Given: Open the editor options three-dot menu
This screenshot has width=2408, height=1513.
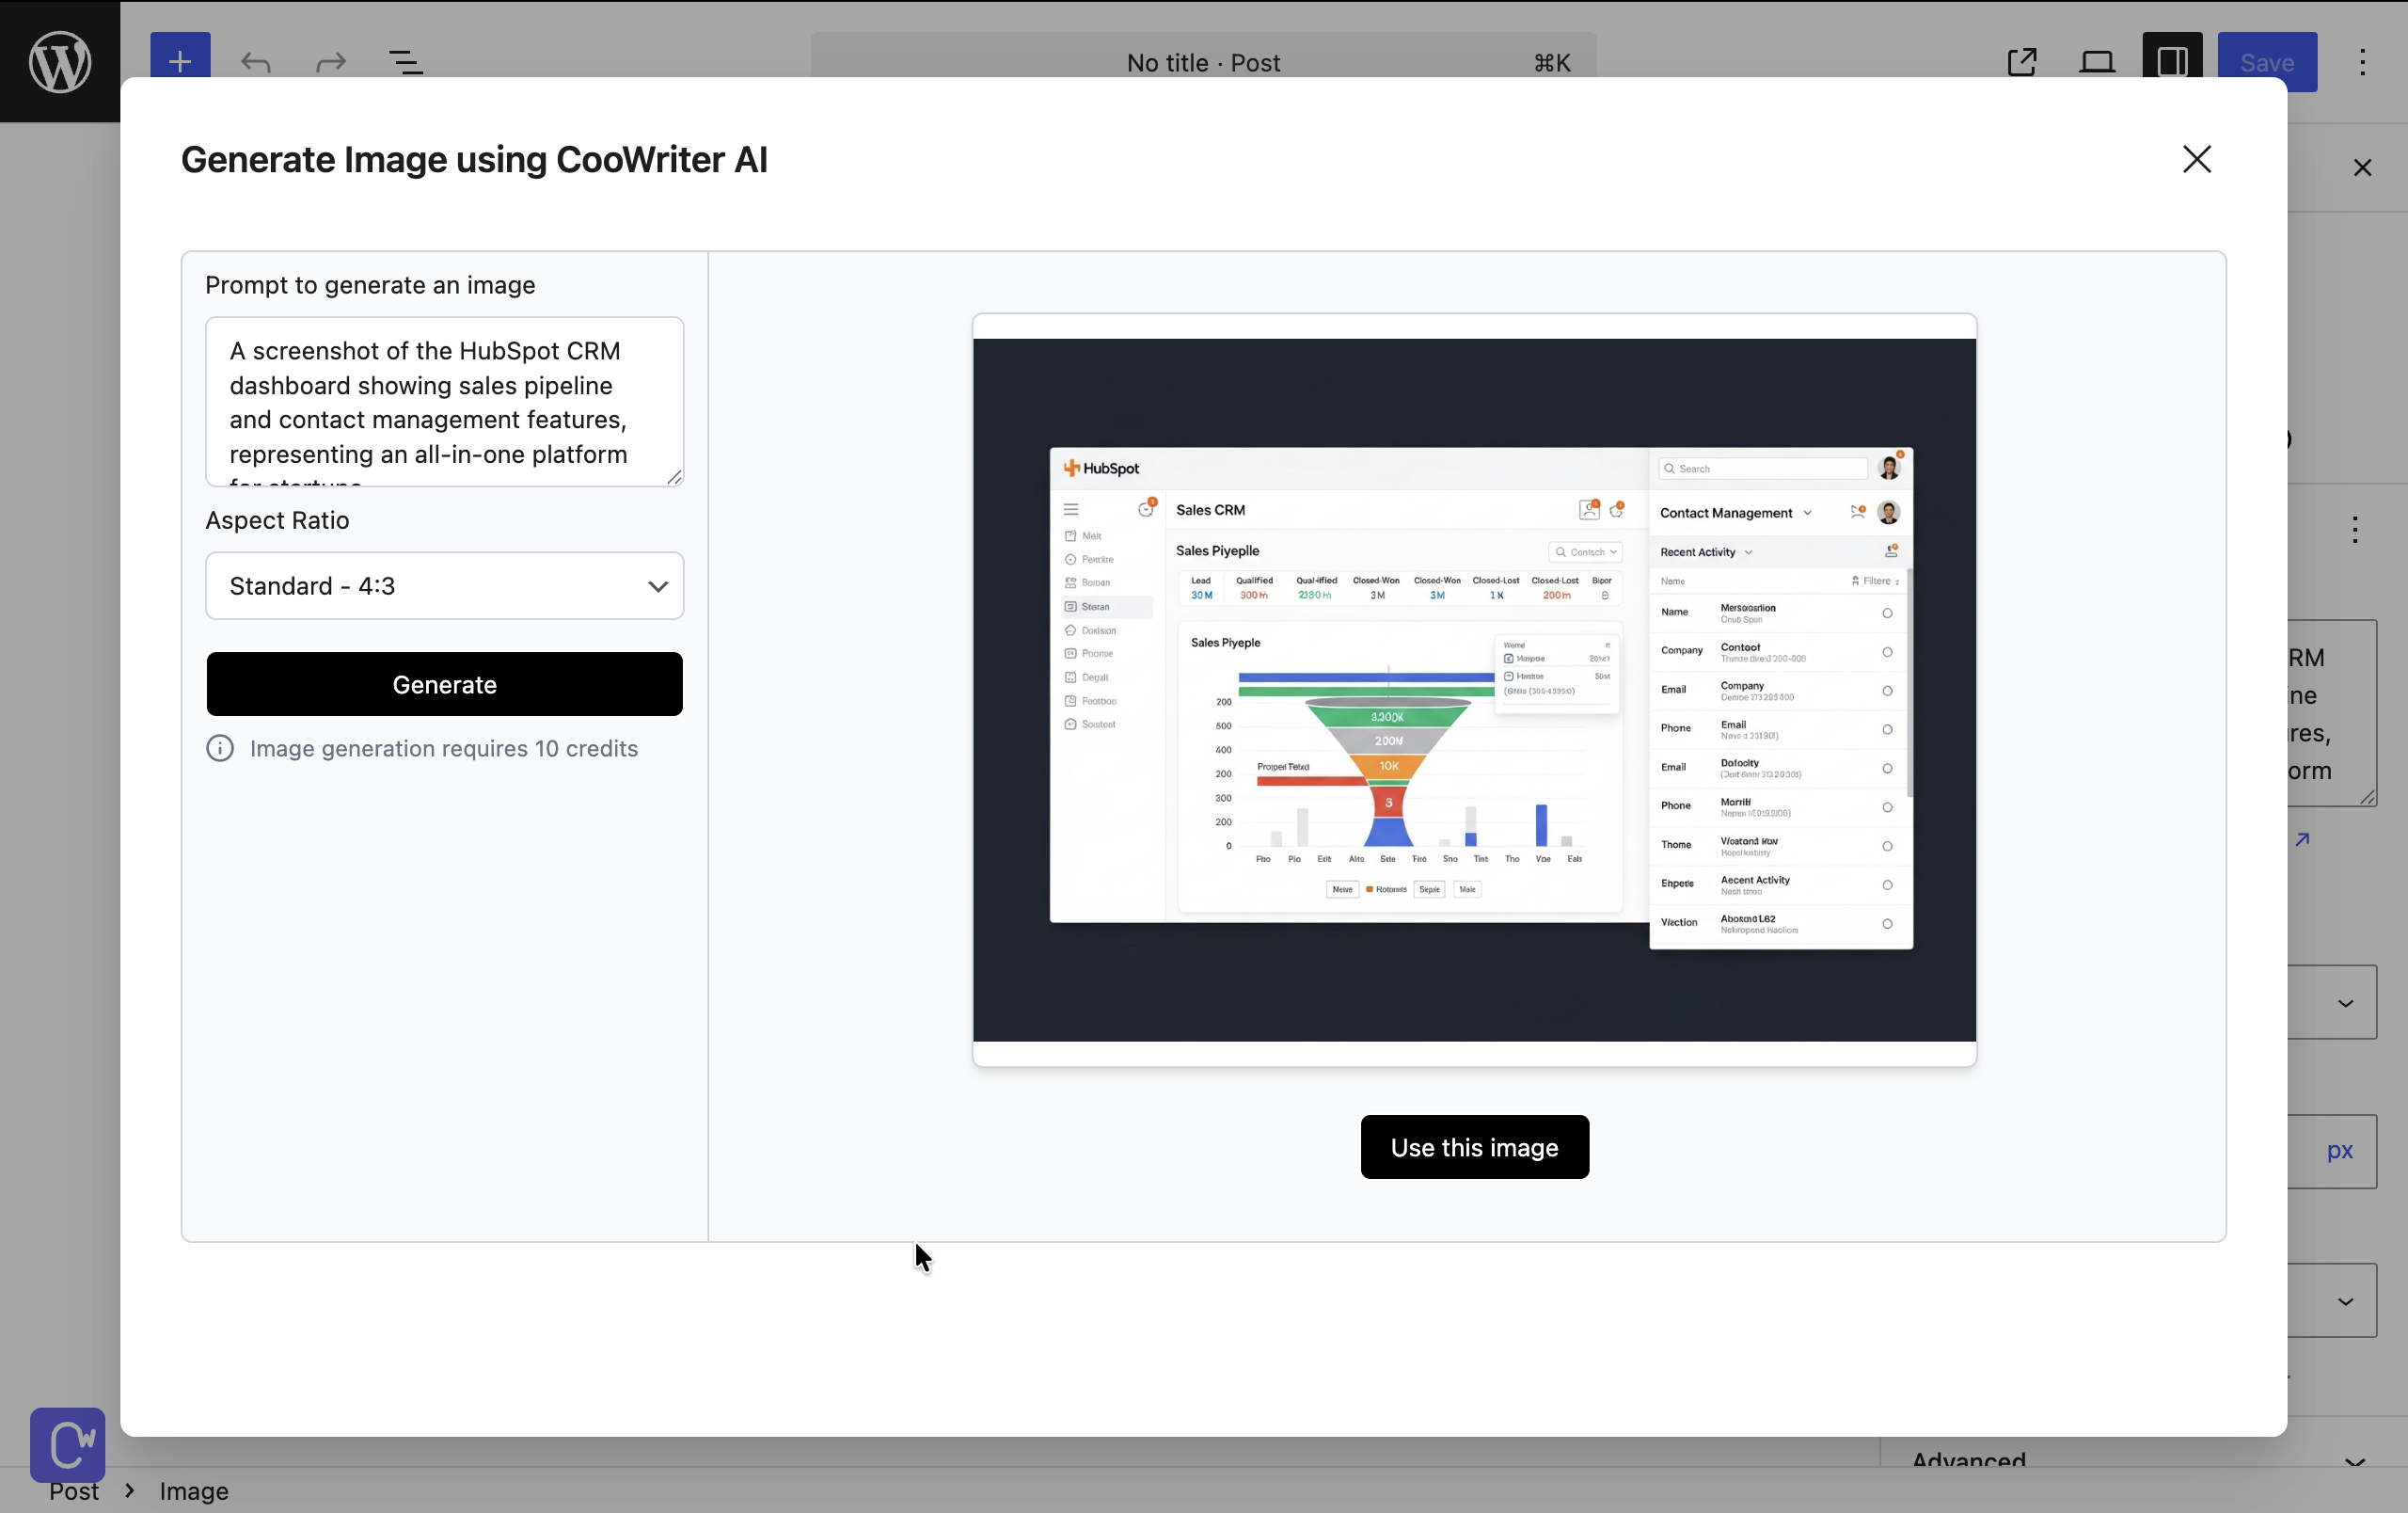Looking at the screenshot, I should (x=2363, y=62).
